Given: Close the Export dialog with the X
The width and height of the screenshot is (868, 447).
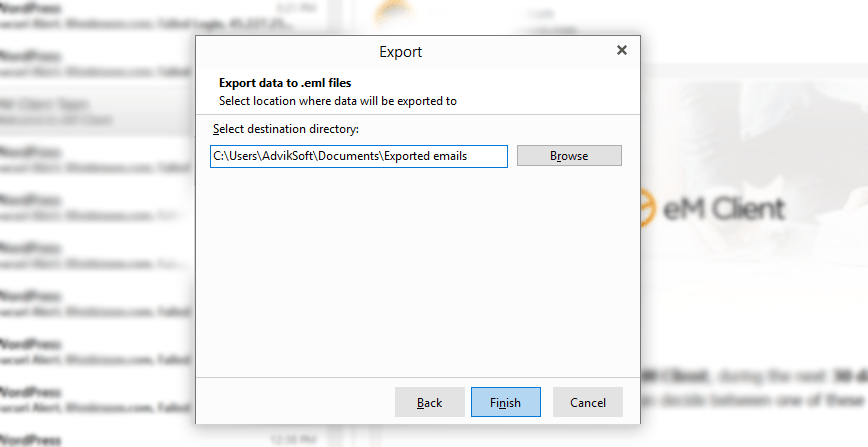Looking at the screenshot, I should tap(622, 50).
